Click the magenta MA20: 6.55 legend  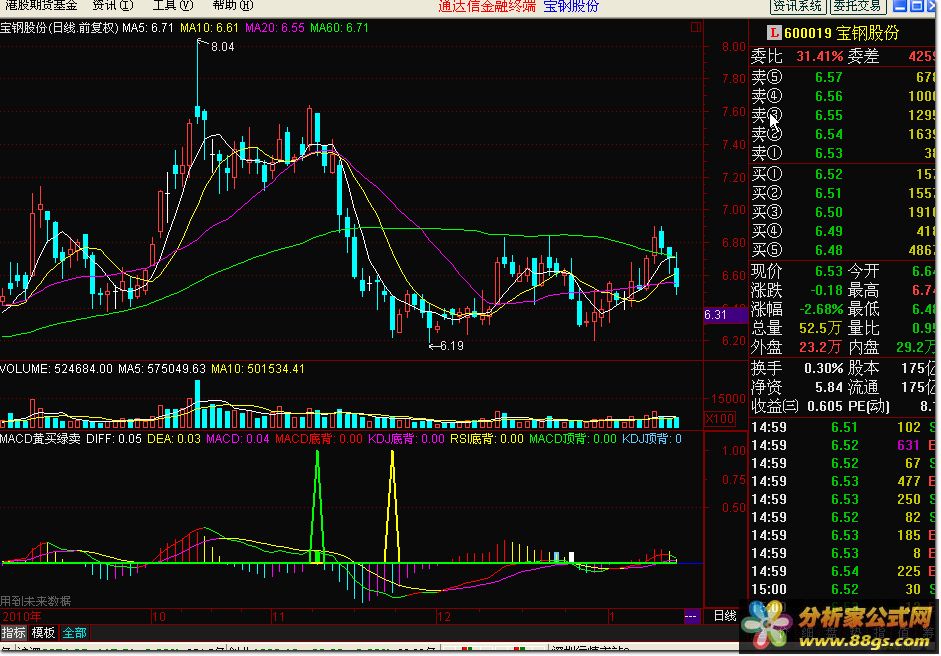pos(275,28)
